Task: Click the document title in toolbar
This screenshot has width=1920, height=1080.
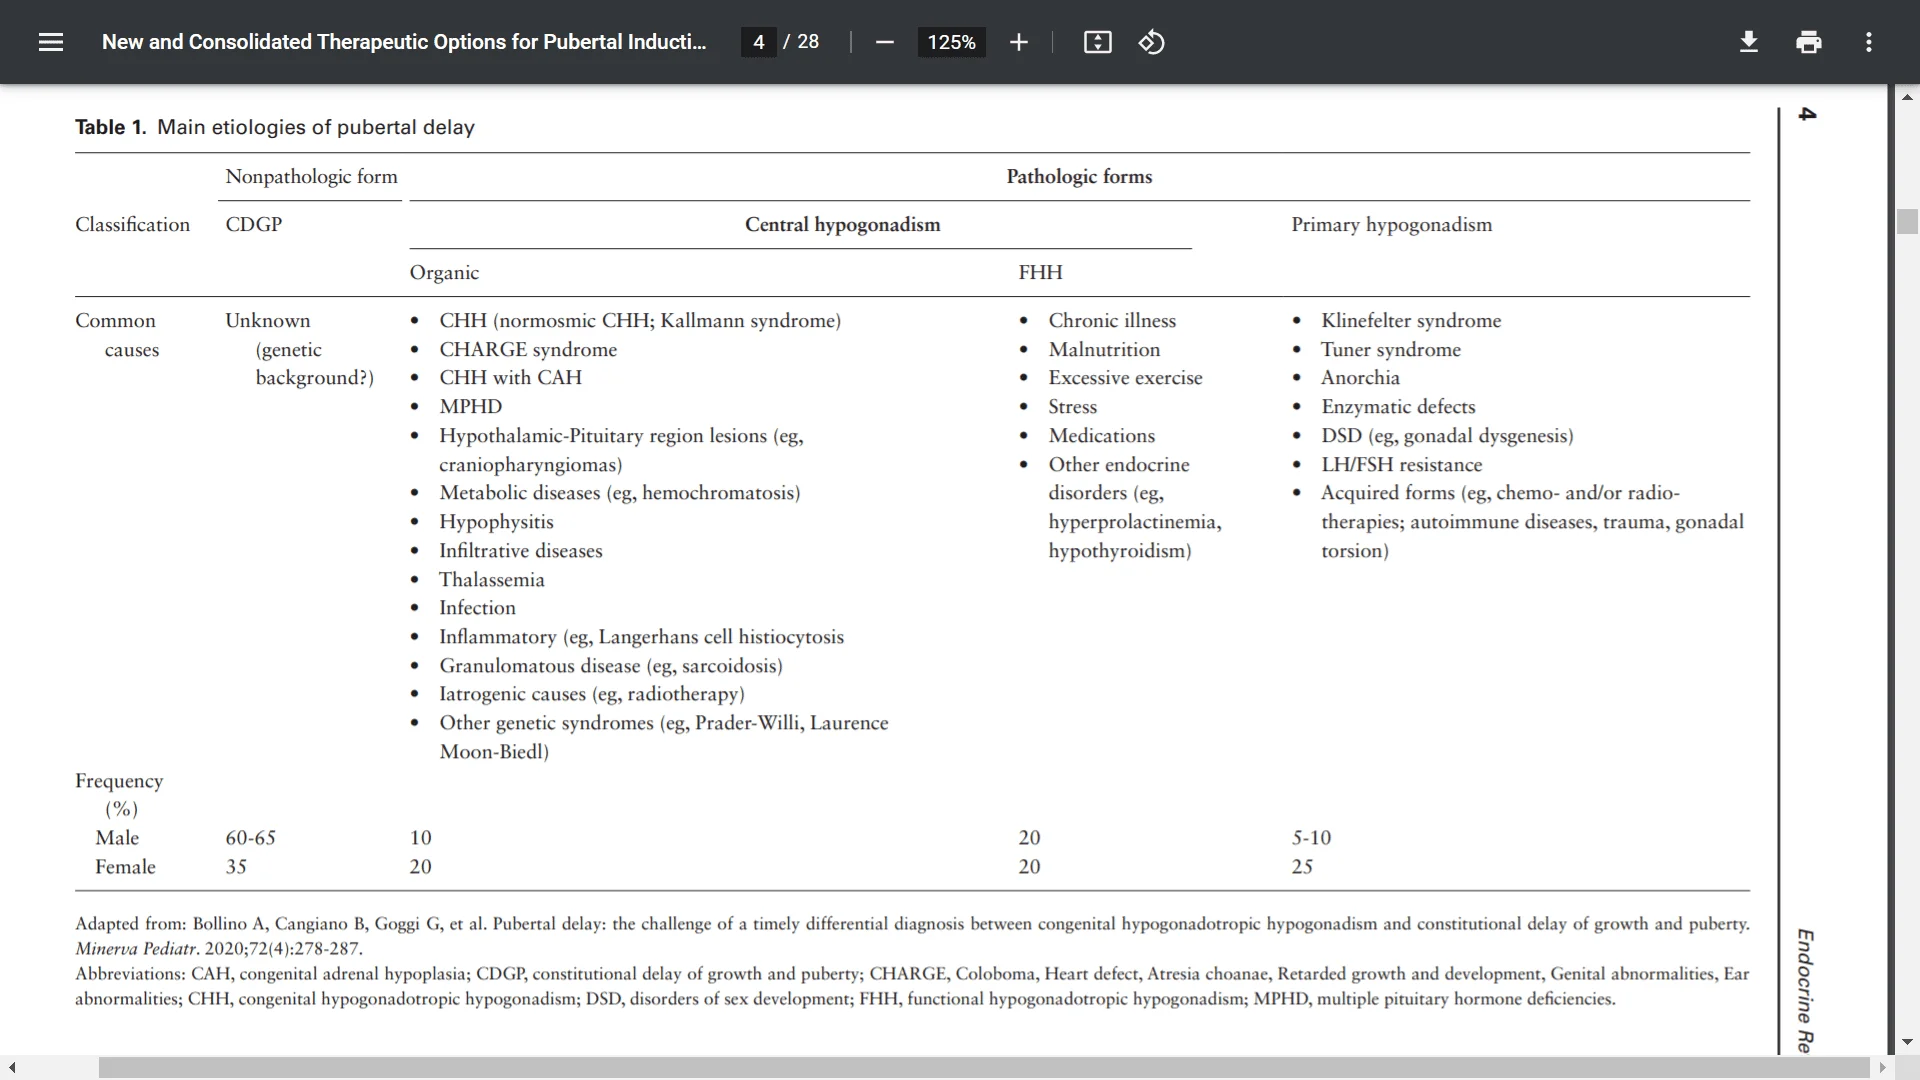Action: tap(404, 42)
